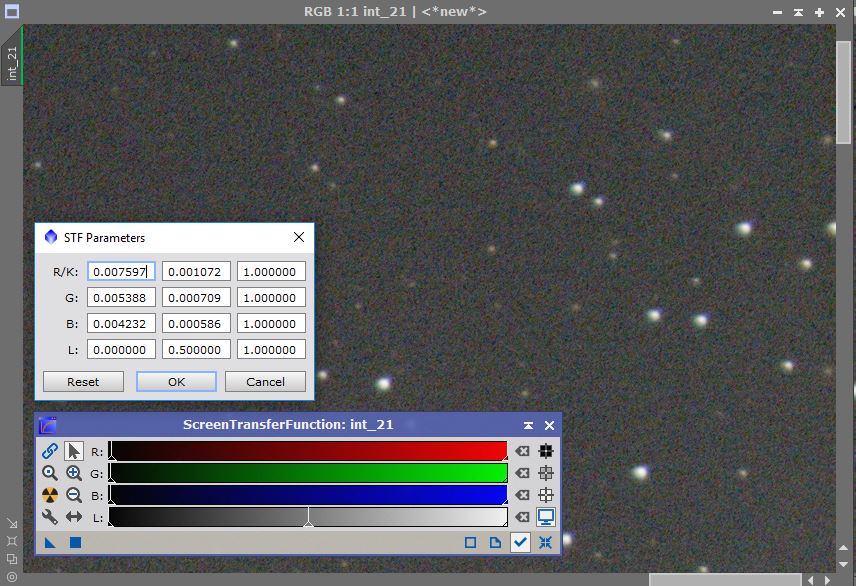Click the radioactive Auto Stretch icon
Screen dimensions: 856x586
(x=49, y=495)
